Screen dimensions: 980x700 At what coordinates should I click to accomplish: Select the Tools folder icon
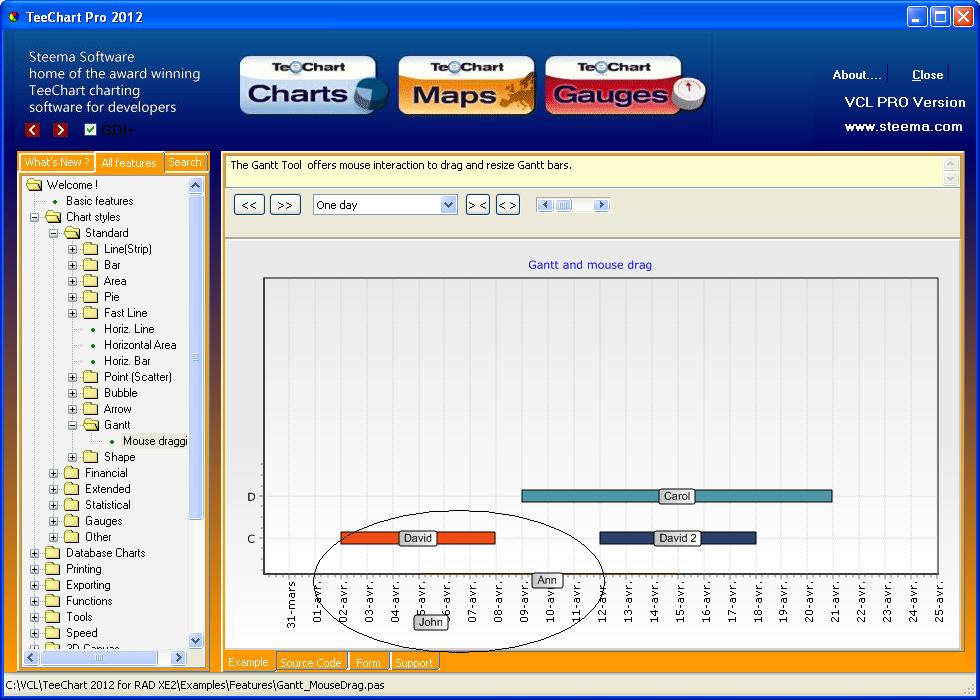(x=53, y=617)
